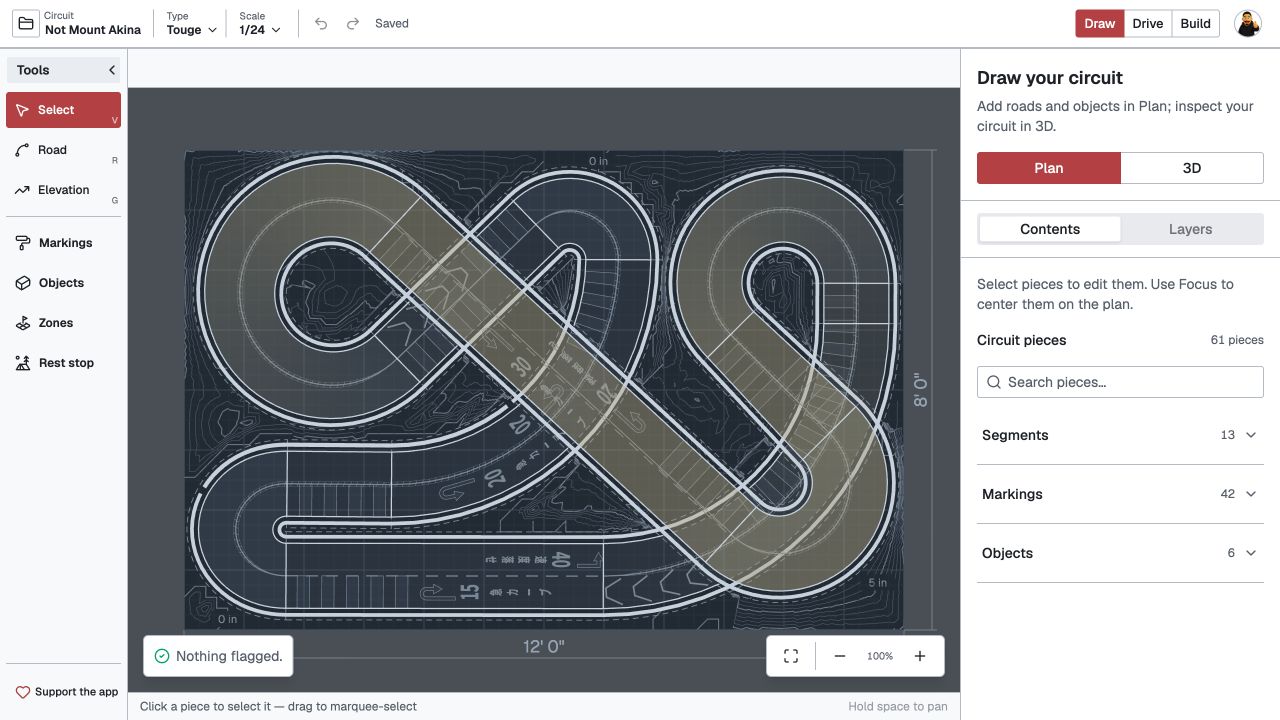Screen dimensions: 1280x720
Task: Switch to the 3D view
Action: 1192,168
